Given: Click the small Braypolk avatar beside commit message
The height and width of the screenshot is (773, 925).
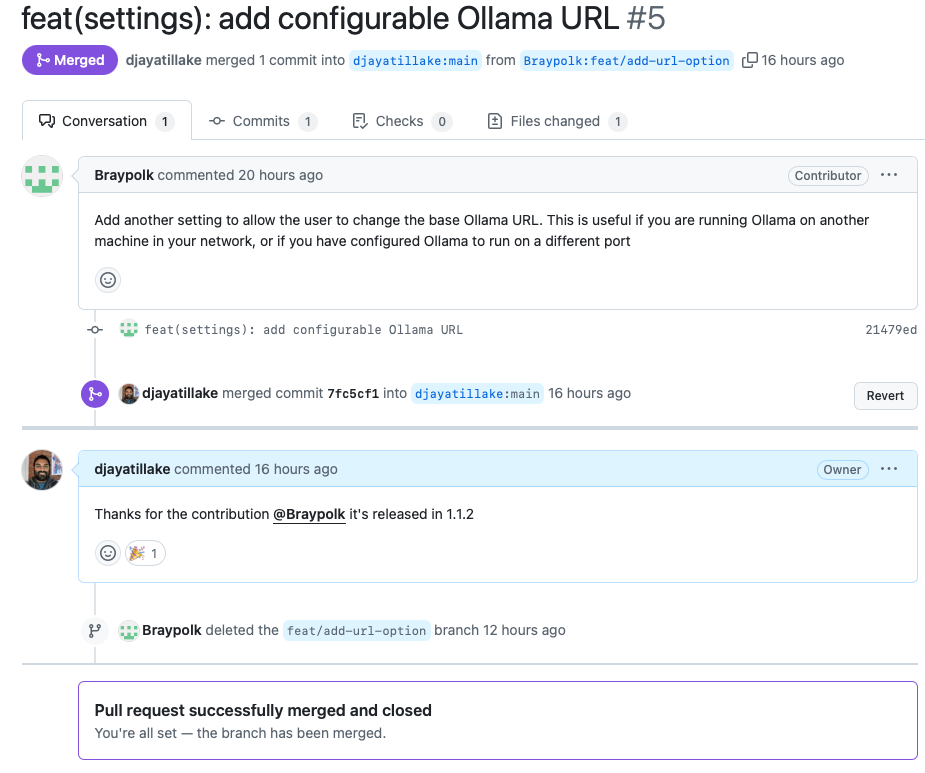Looking at the screenshot, I should click(129, 329).
